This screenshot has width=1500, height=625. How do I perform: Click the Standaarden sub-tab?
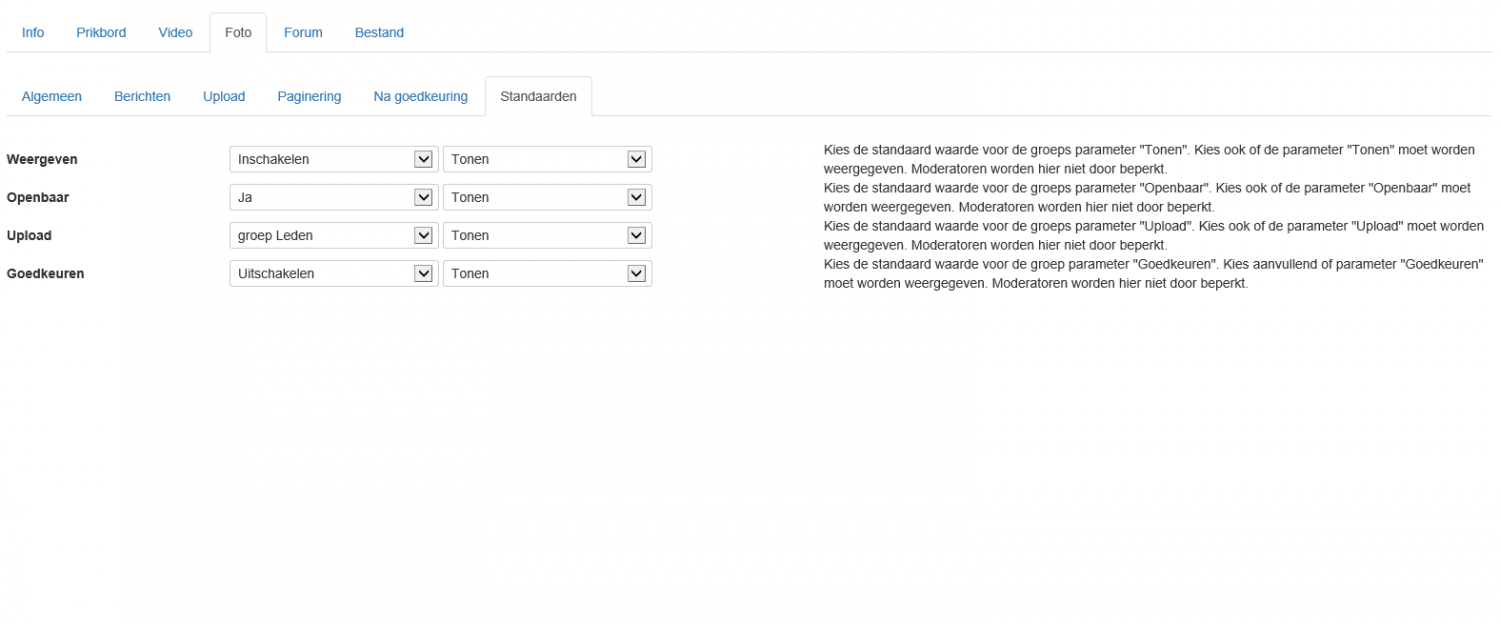(x=538, y=96)
